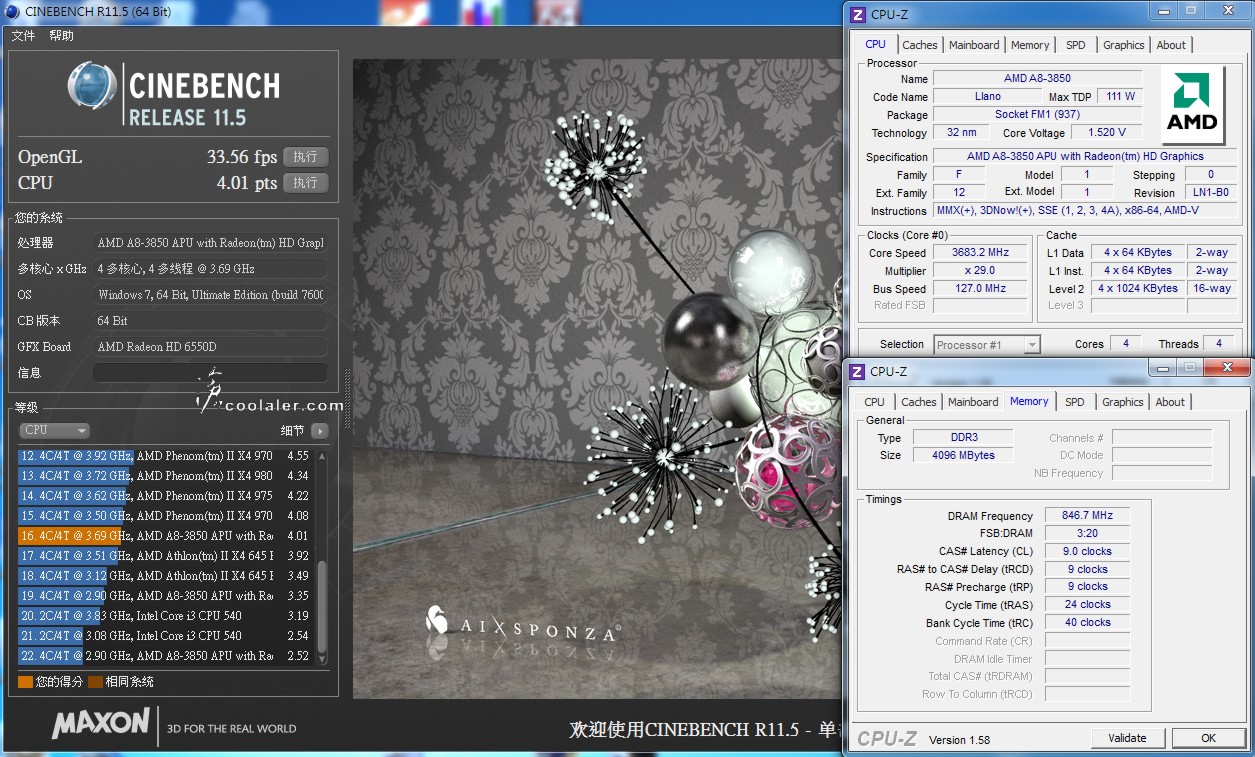Open the 文件 menu in Cinebench

pos(23,36)
